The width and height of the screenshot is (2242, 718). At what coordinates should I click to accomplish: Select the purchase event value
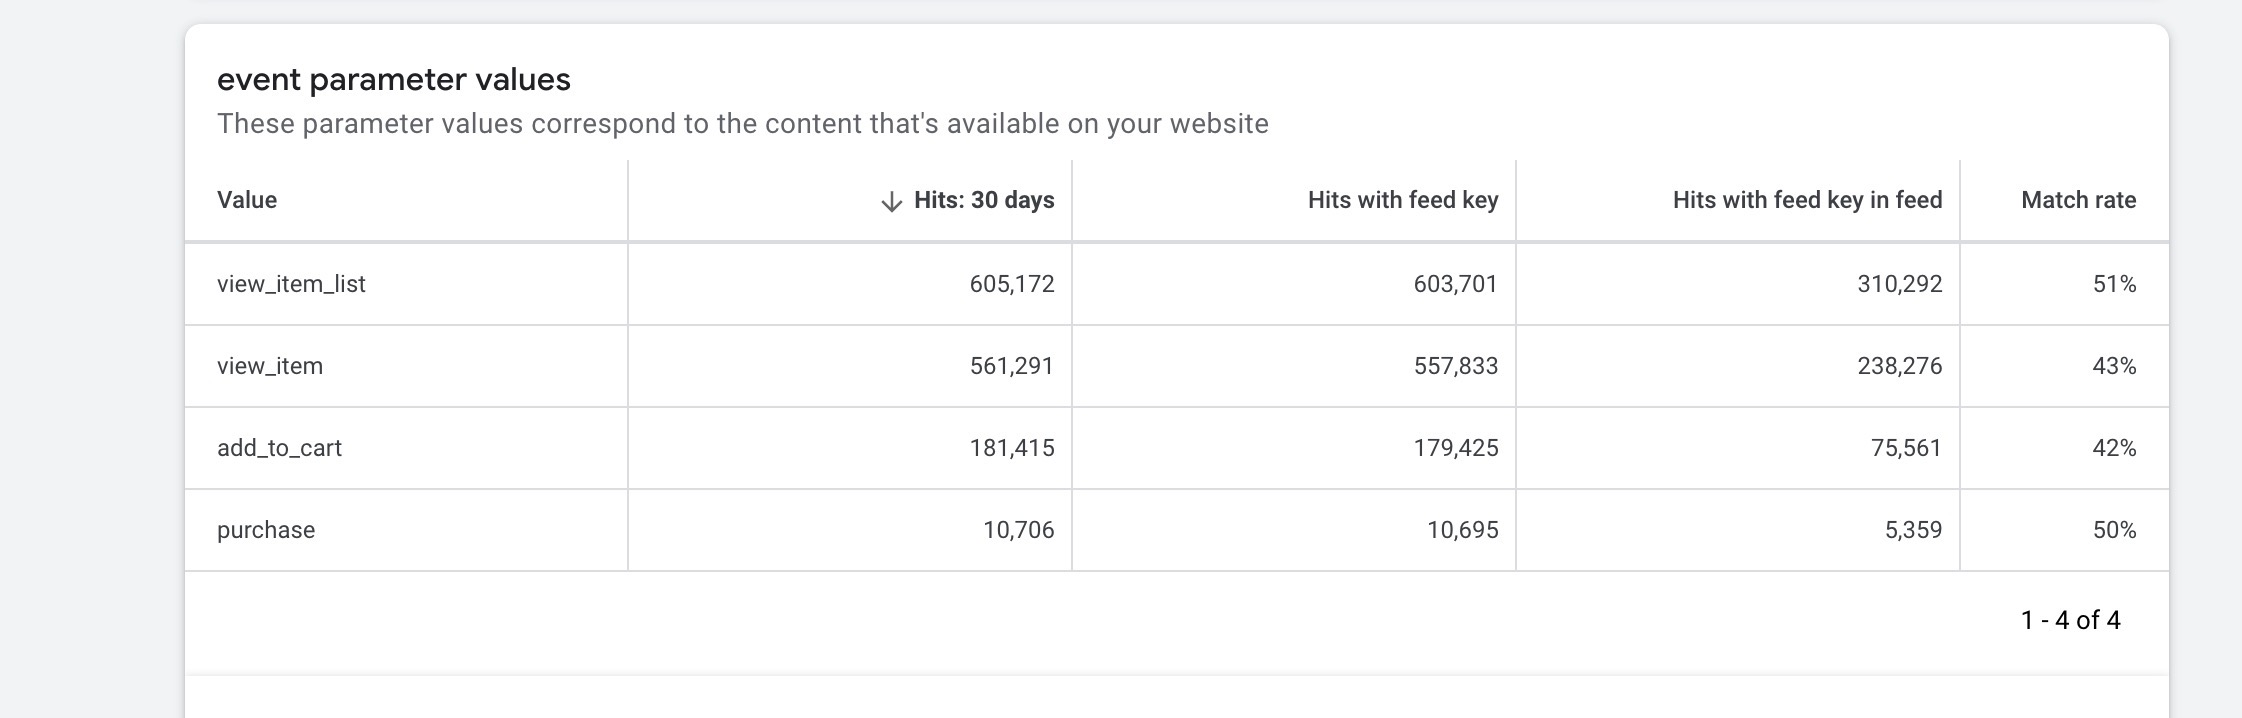[266, 530]
